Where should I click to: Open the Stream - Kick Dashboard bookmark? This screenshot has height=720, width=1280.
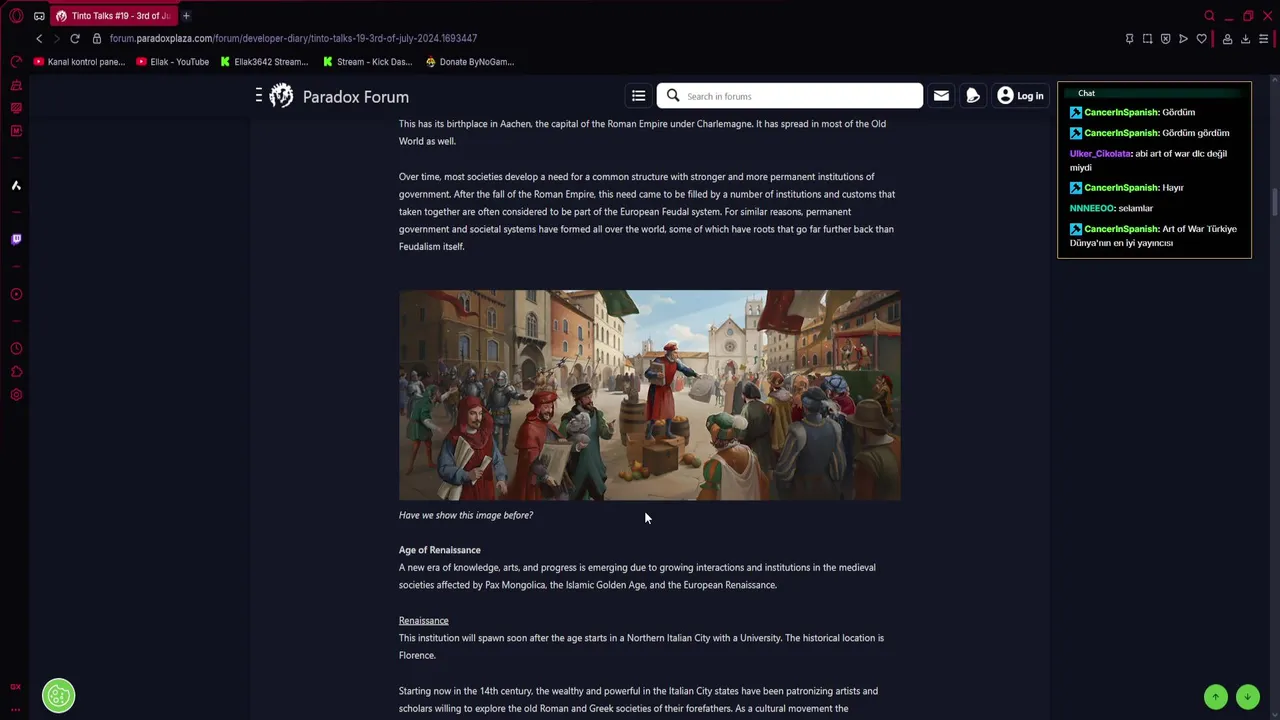tap(367, 62)
